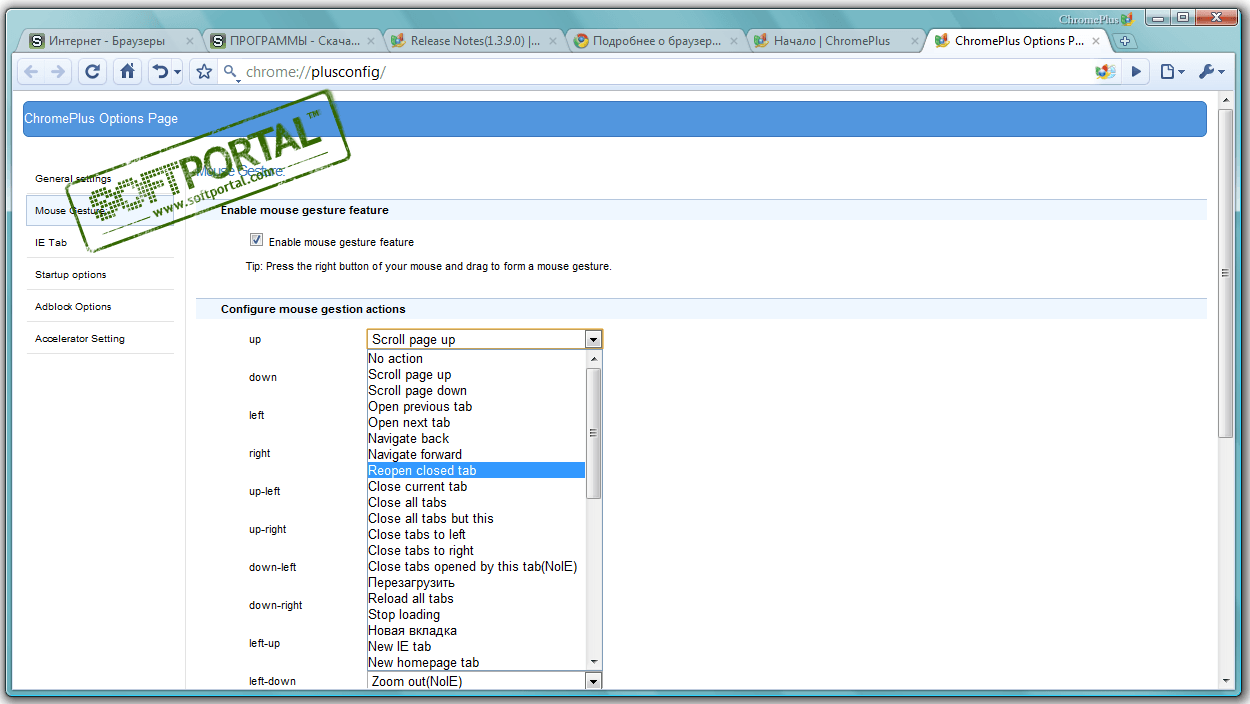Reload the page with refresh icon

point(93,72)
